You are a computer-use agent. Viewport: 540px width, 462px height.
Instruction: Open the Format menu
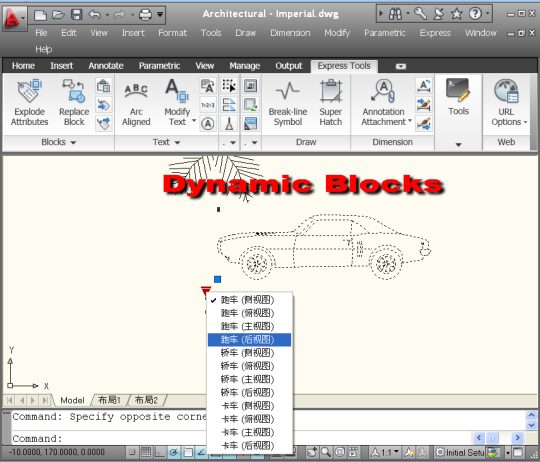pyautogui.click(x=172, y=33)
